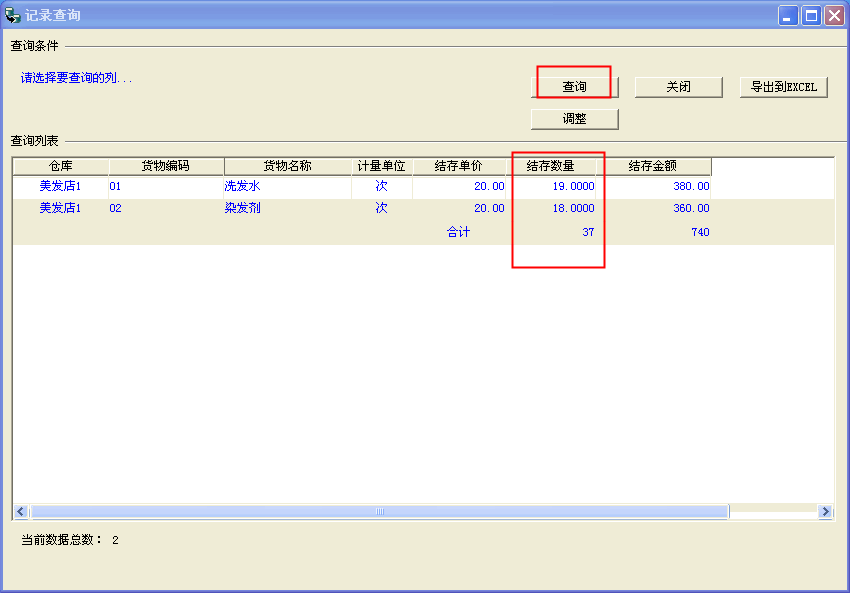Click the 记录查询 window title icon

pos(12,15)
